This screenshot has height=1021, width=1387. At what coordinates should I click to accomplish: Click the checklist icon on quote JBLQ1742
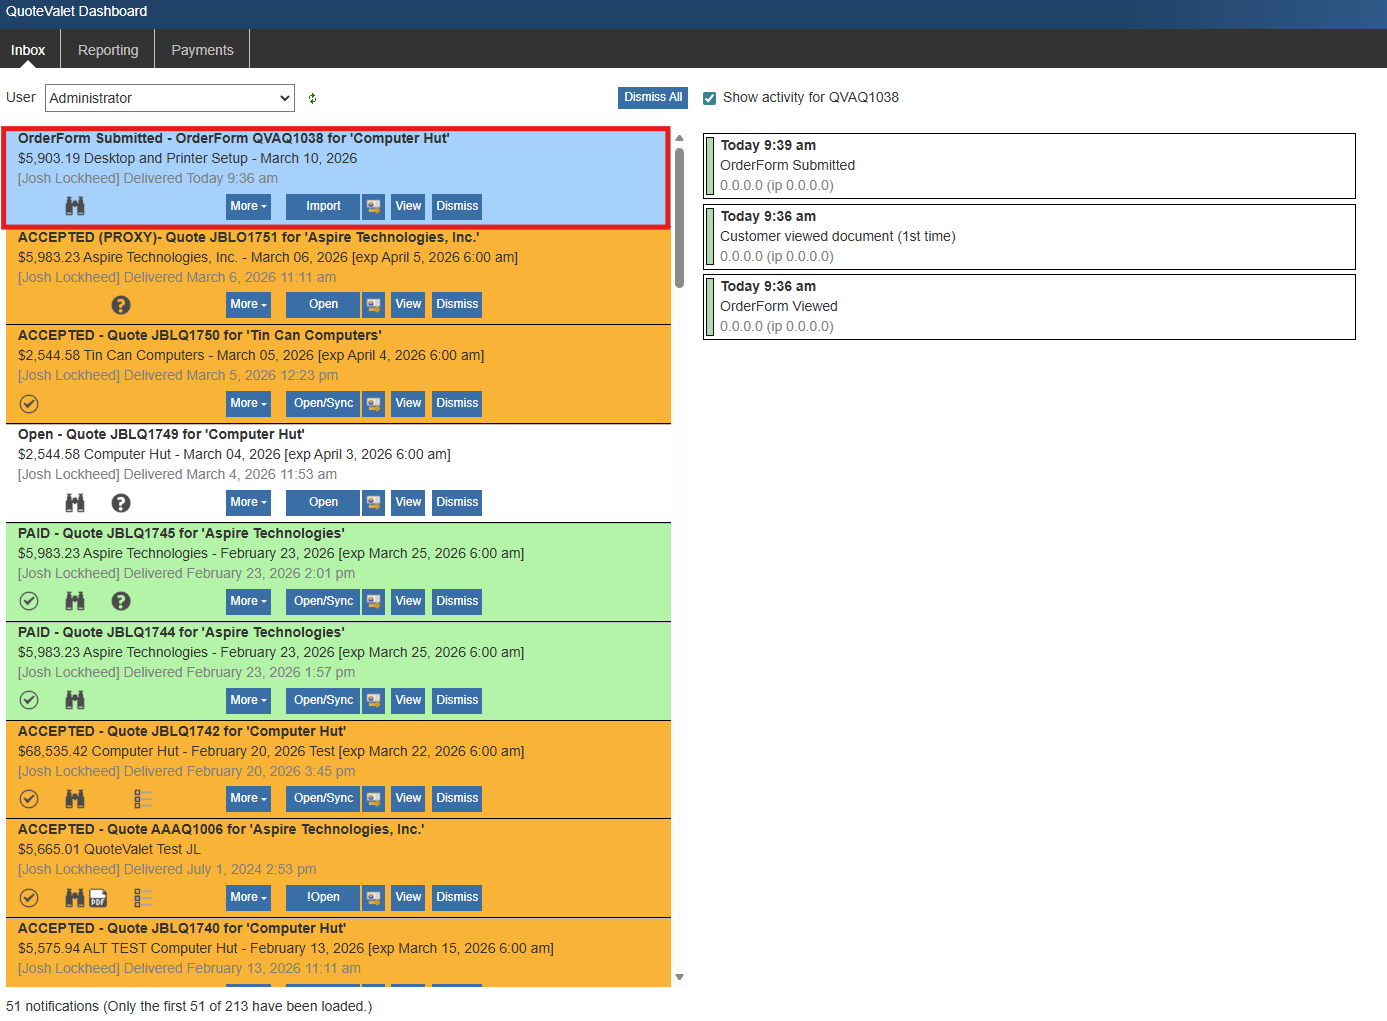(142, 799)
